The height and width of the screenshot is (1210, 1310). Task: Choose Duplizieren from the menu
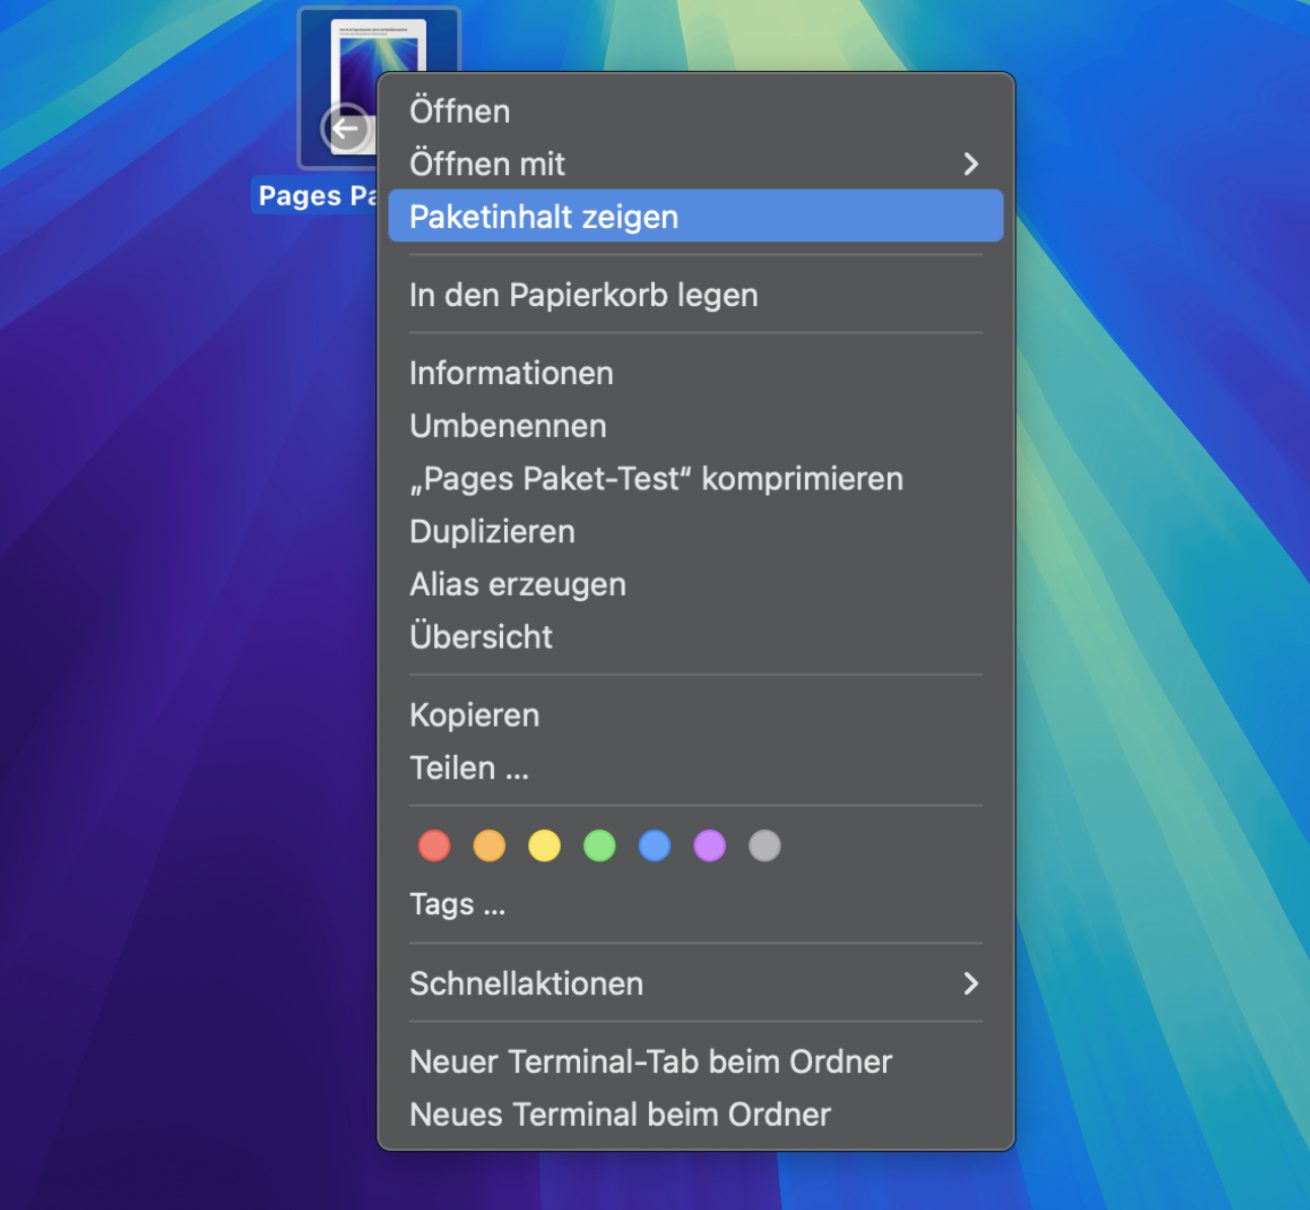click(x=492, y=532)
